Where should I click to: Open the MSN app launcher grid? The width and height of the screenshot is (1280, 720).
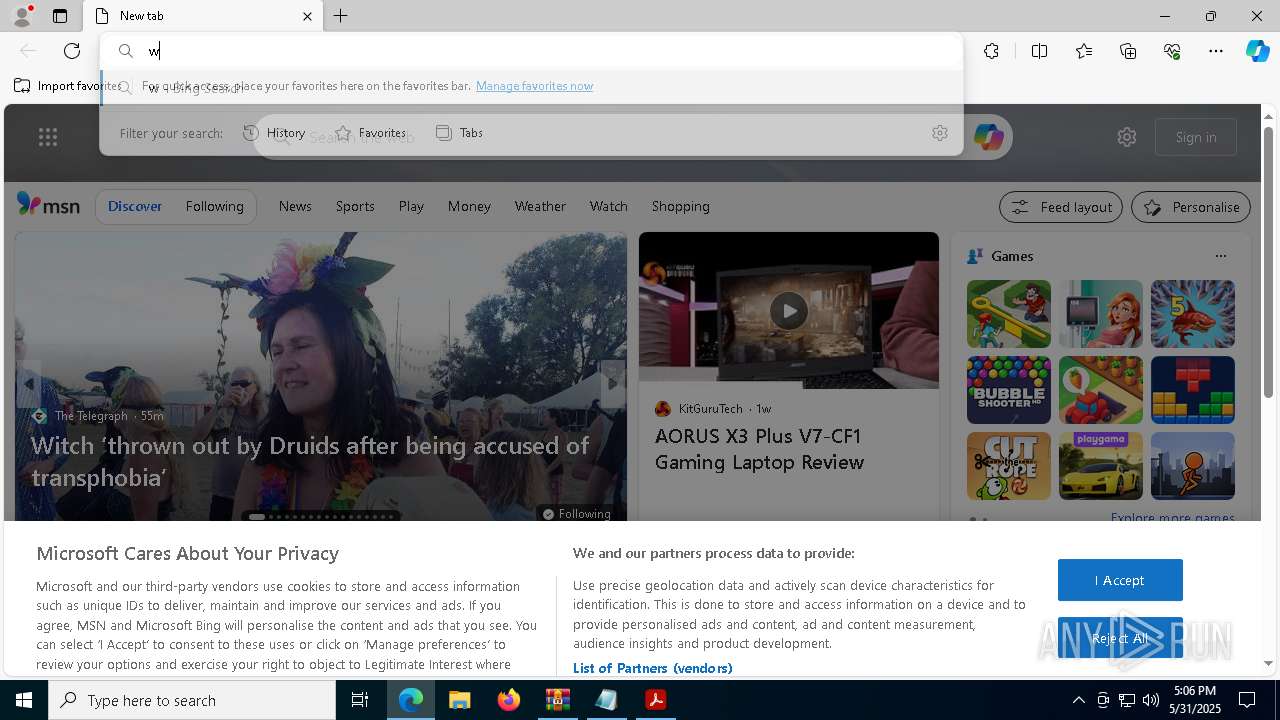(48, 137)
